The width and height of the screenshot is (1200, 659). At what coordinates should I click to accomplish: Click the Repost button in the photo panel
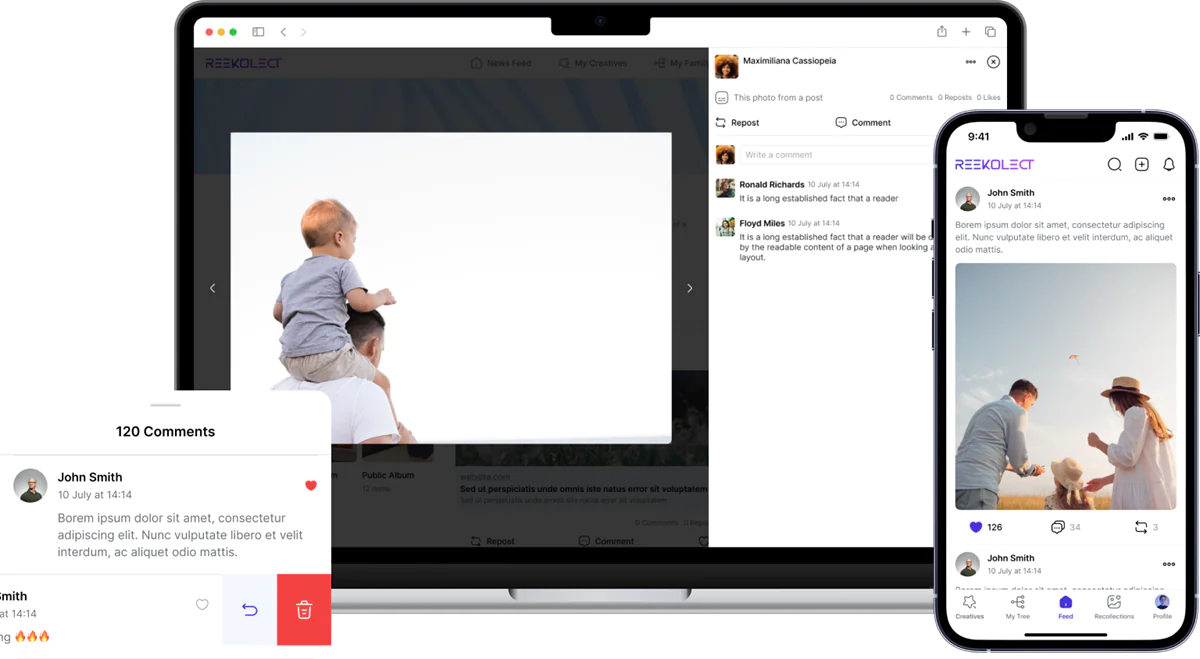tap(737, 123)
